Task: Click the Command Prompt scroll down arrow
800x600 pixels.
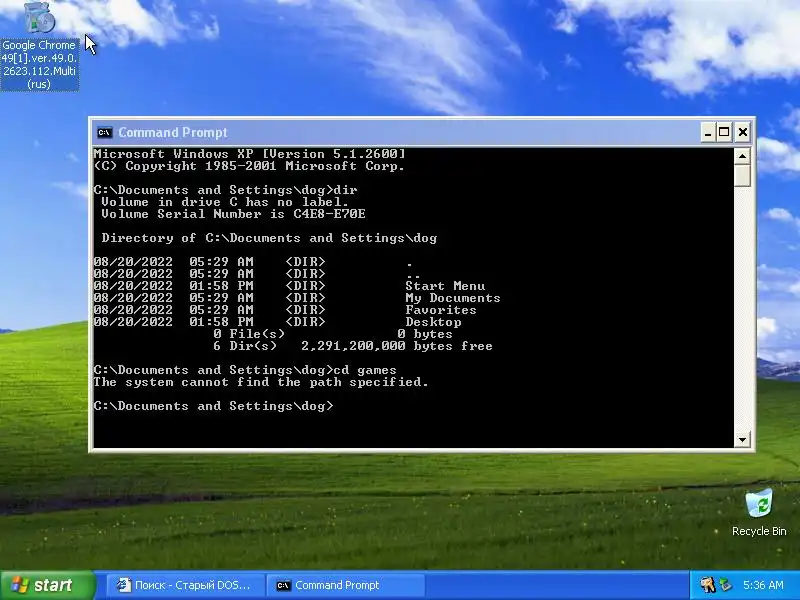Action: point(742,439)
